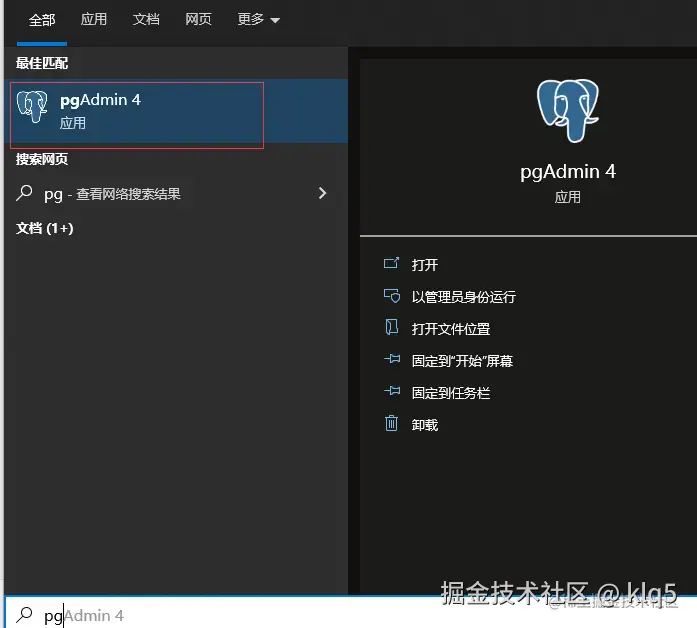Screen dimensions: 697x628
Task: Expand the 更多 dropdown
Action: [x=258, y=20]
